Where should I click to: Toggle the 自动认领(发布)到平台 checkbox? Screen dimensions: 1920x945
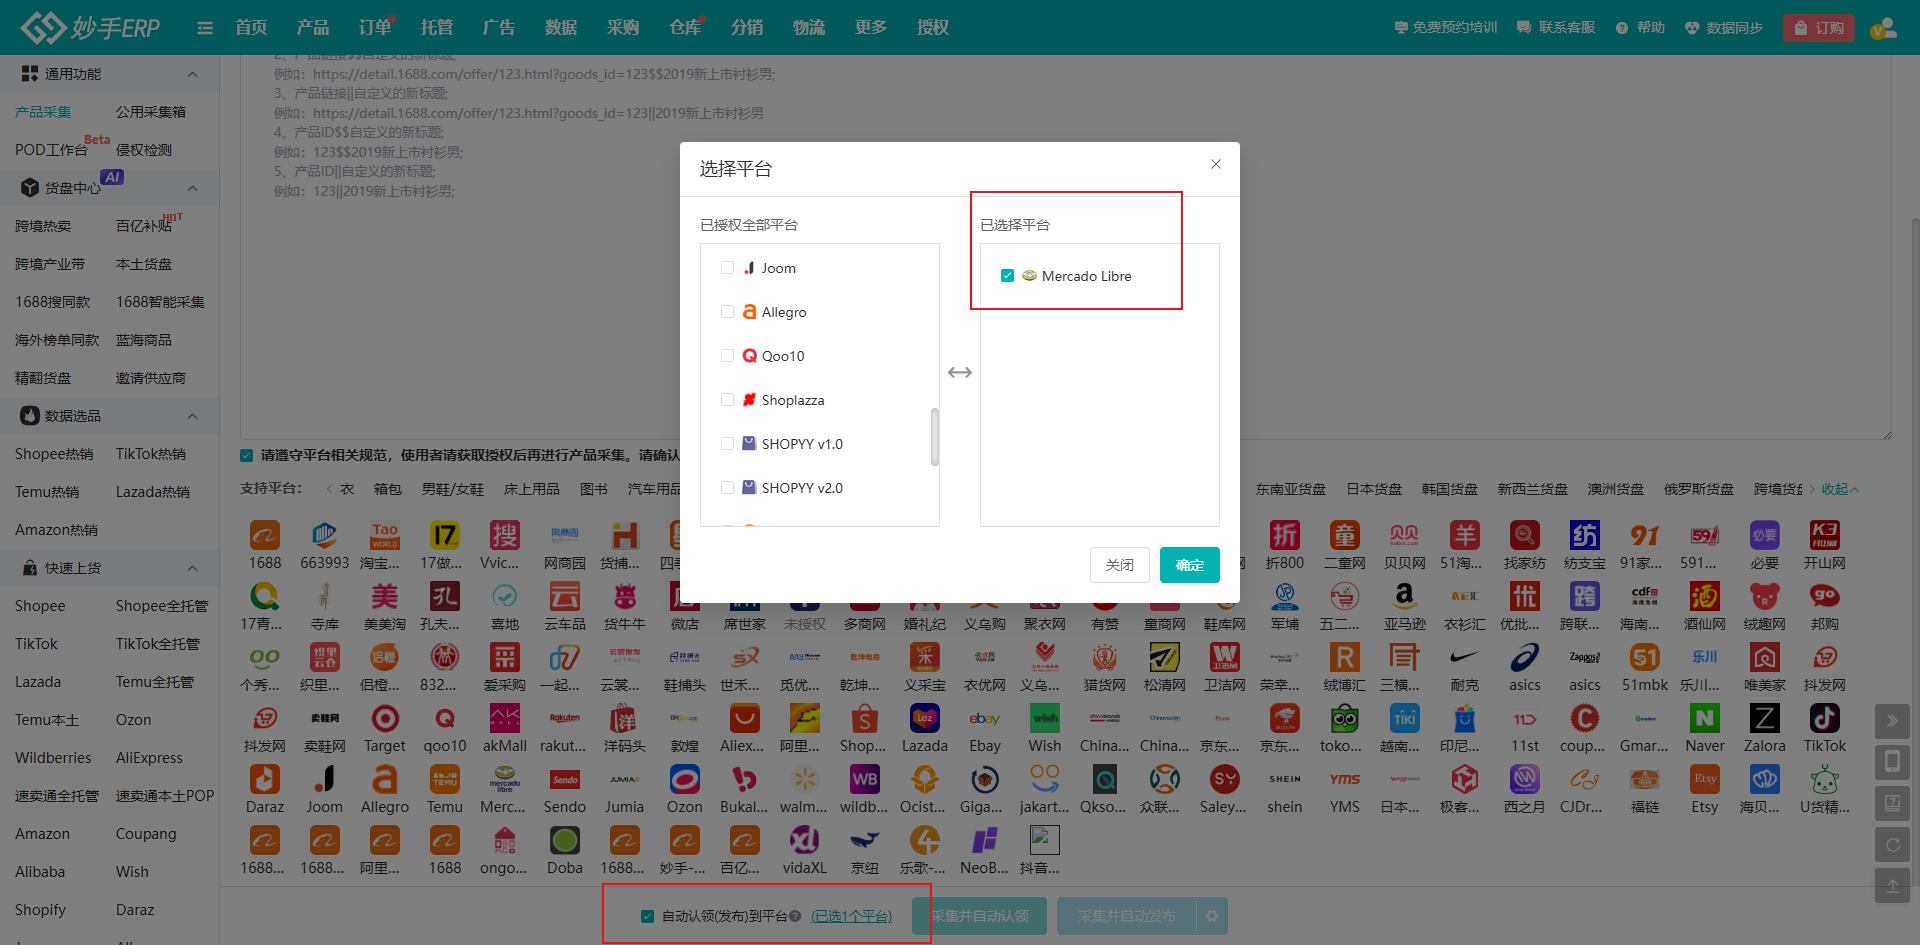[647, 915]
